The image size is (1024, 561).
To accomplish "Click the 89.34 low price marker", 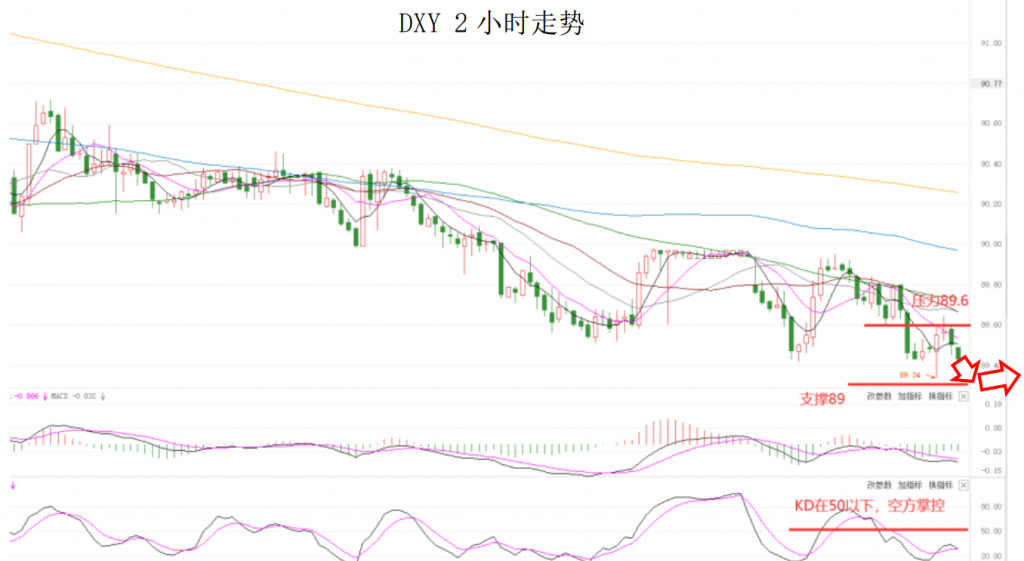I will tap(910, 375).
